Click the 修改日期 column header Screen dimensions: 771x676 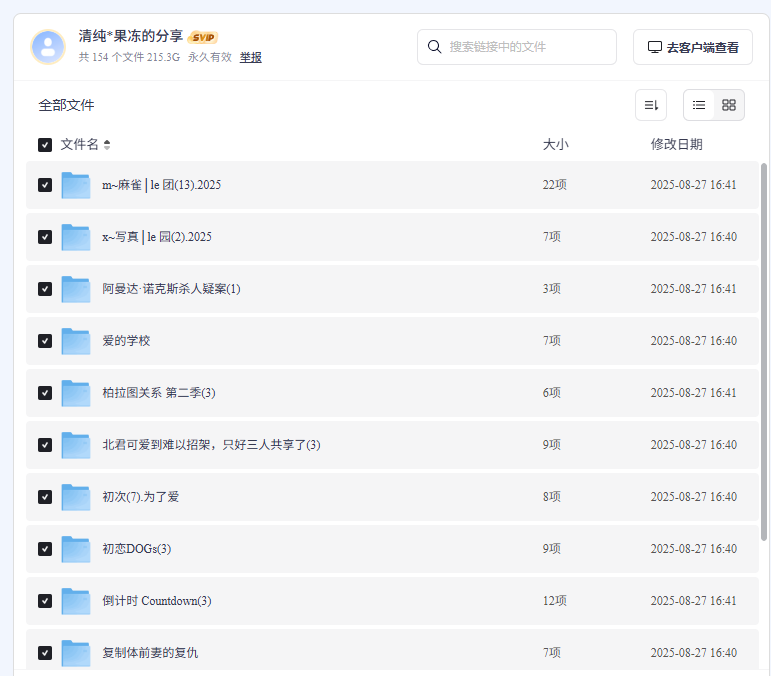[x=676, y=145]
